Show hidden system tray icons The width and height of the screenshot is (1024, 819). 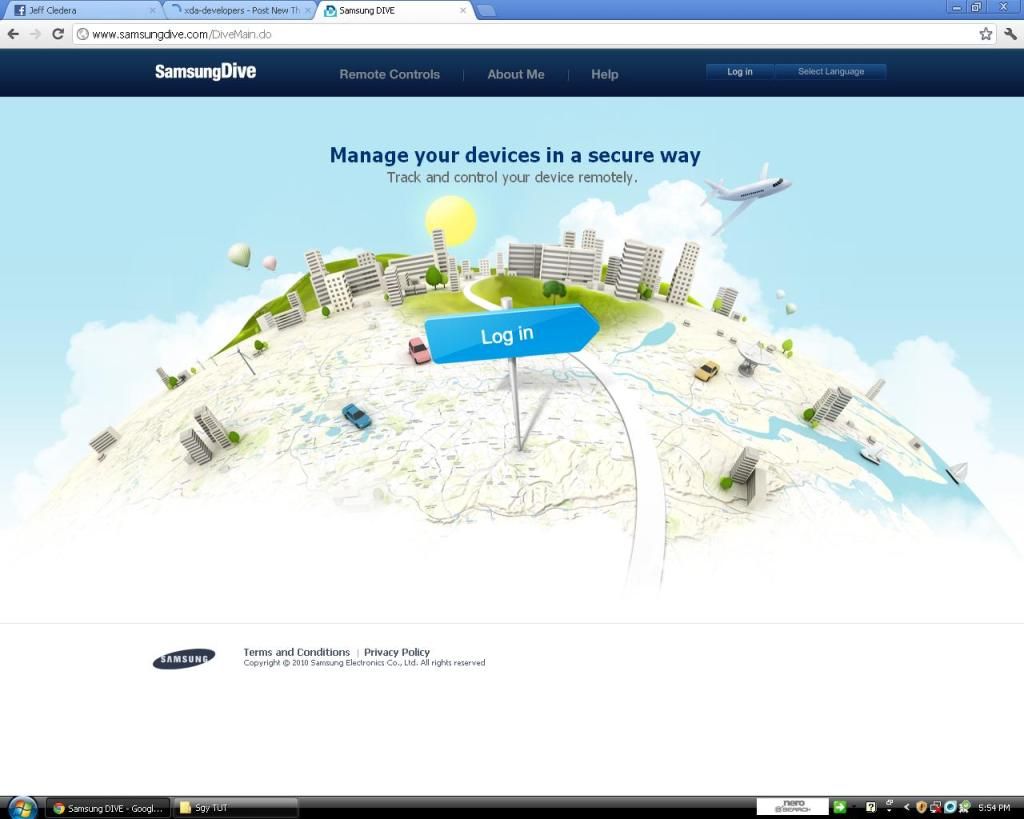click(906, 808)
